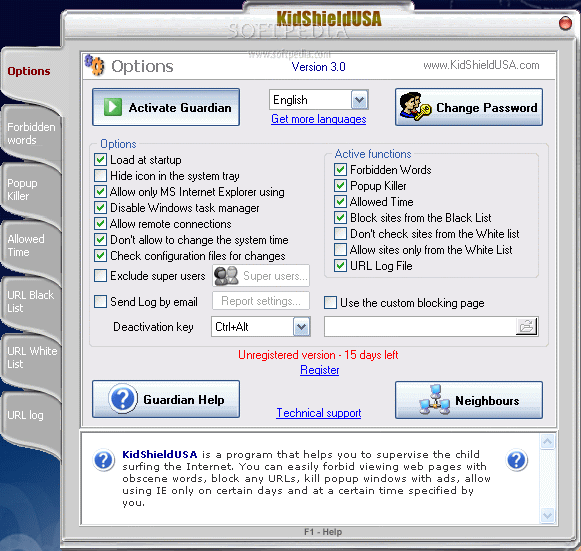Click the red close button of KidShieldUSA
Viewport: 581px width, 551px height.
[x=565, y=23]
